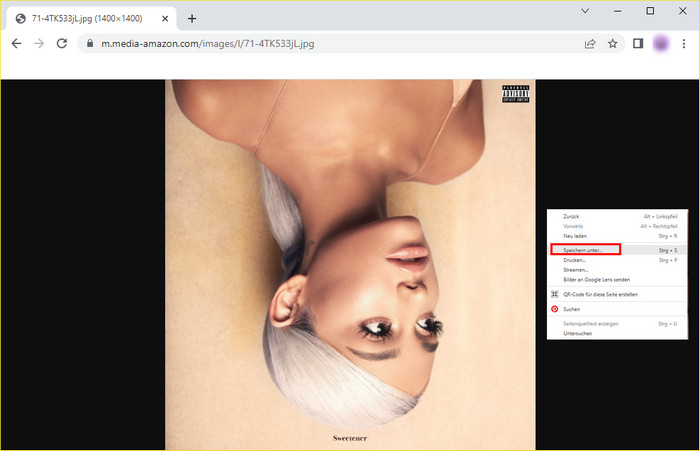Go back with the browser back arrow
This screenshot has height=451, width=700.
pyautogui.click(x=17, y=43)
